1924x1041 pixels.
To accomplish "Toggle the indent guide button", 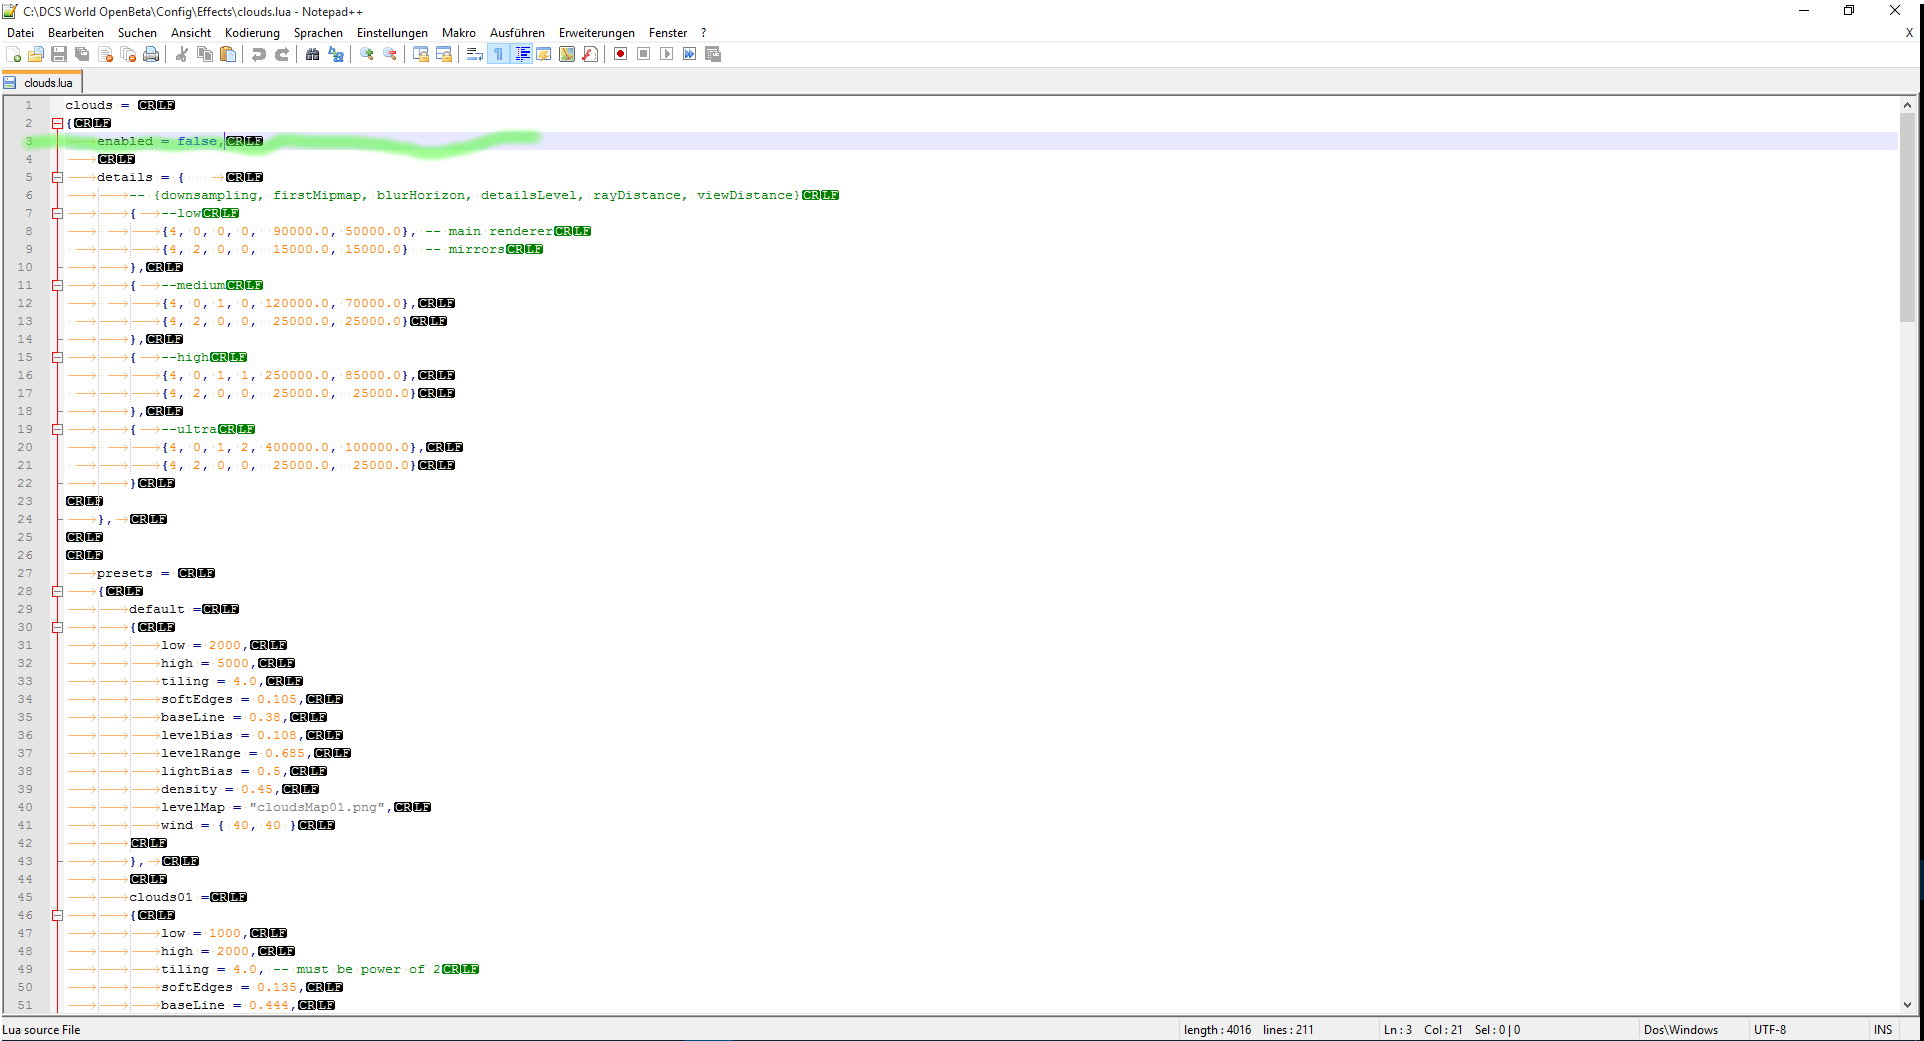I will coord(522,54).
